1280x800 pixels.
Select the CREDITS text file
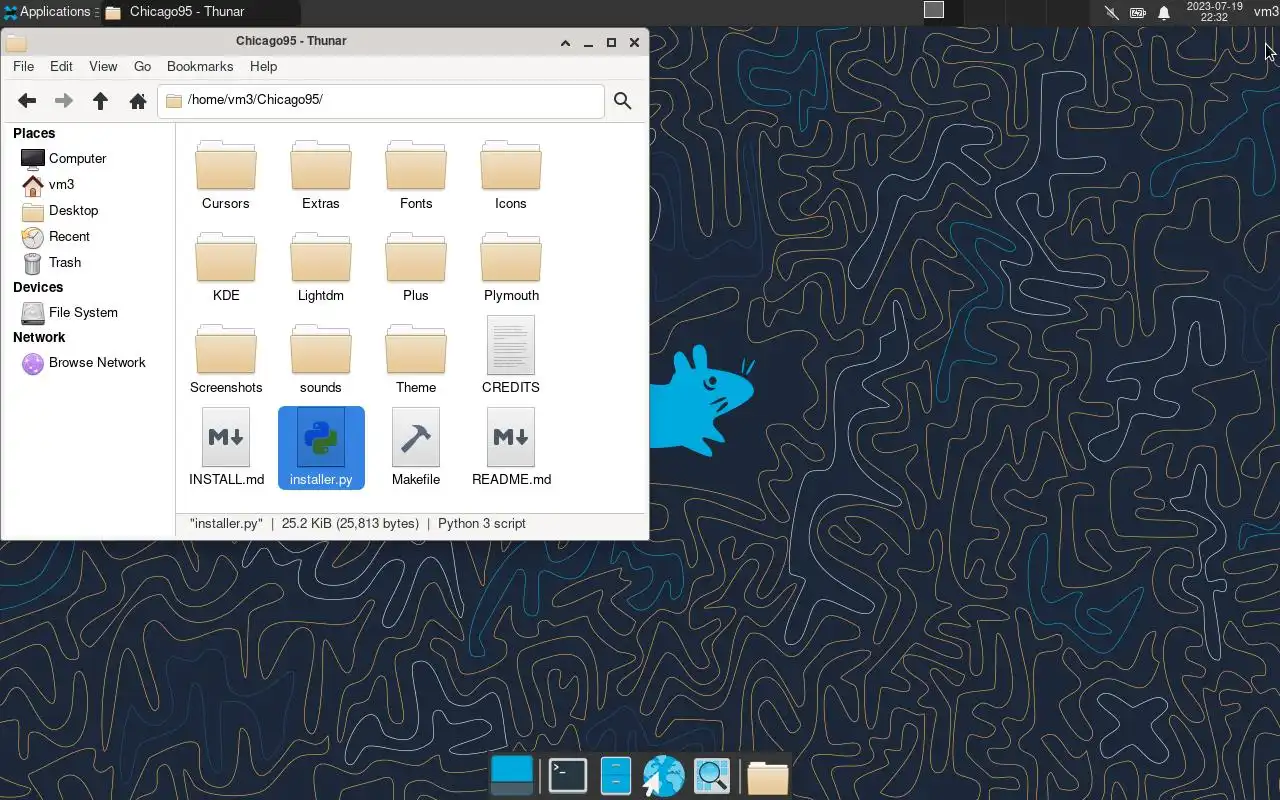(511, 355)
